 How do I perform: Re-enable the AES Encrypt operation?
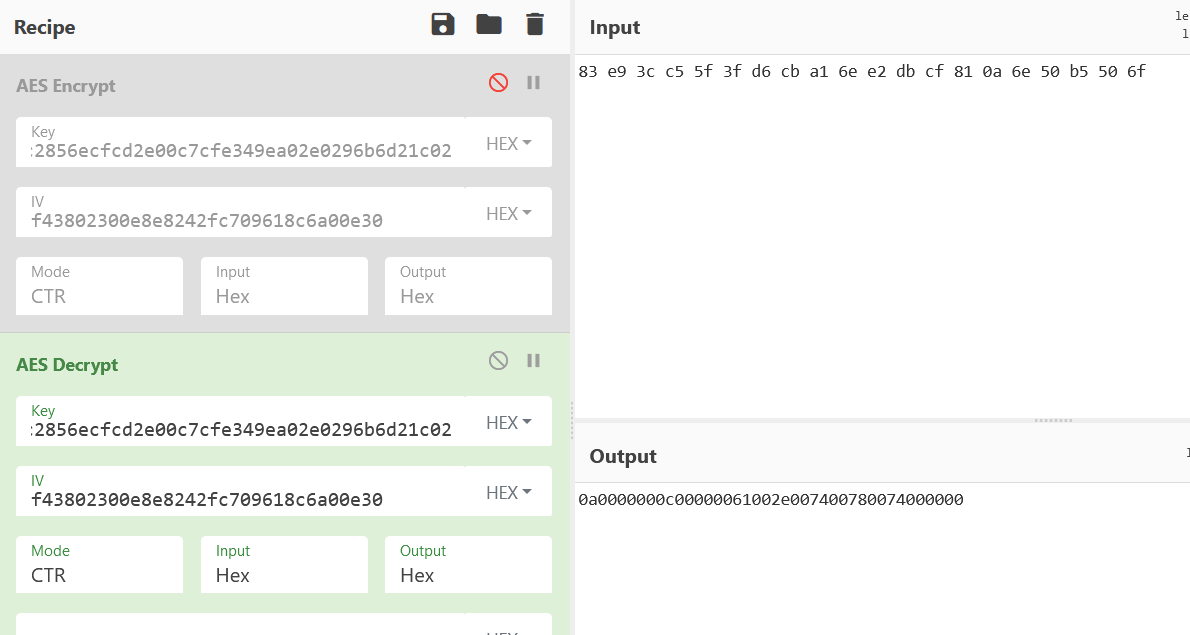(499, 82)
